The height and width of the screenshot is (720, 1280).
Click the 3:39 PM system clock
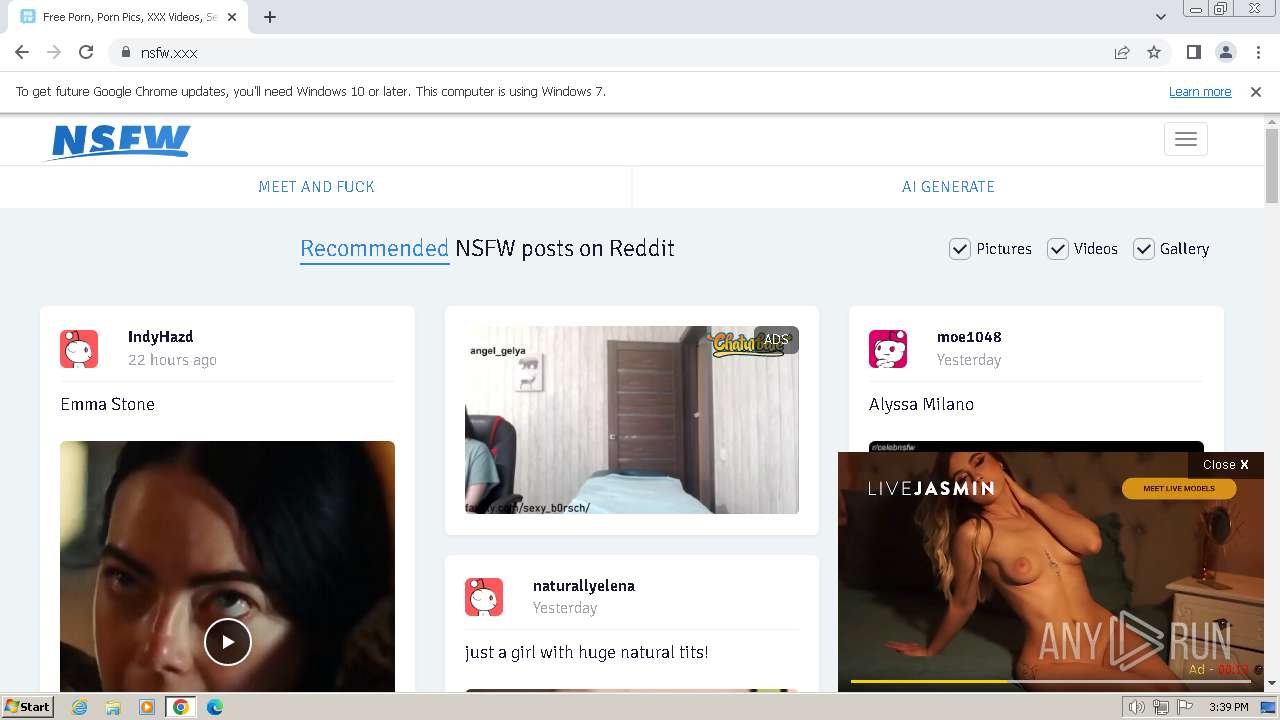pyautogui.click(x=1228, y=707)
